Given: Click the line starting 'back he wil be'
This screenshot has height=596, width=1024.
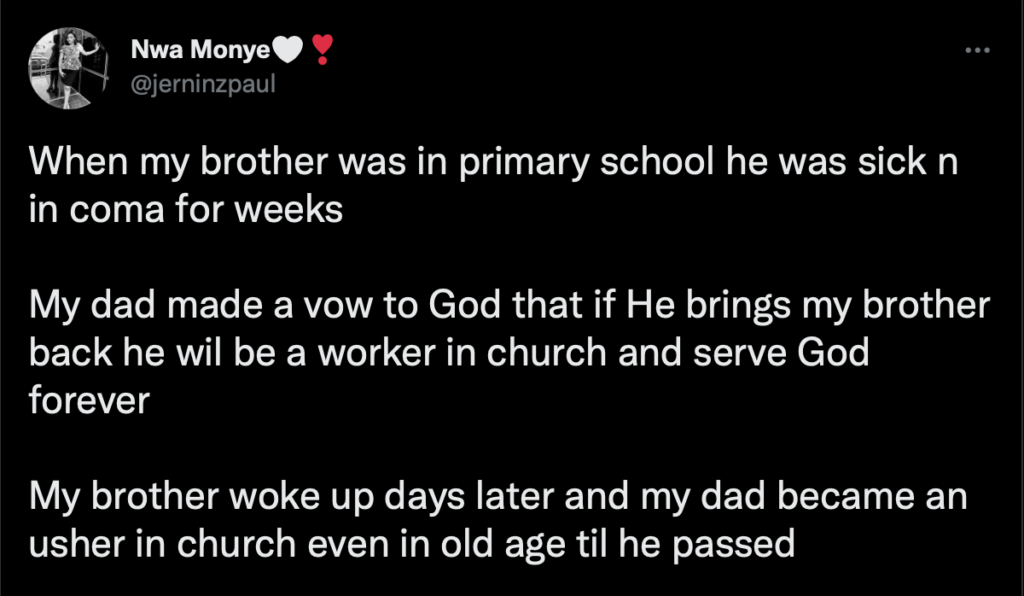Looking at the screenshot, I should click(449, 353).
